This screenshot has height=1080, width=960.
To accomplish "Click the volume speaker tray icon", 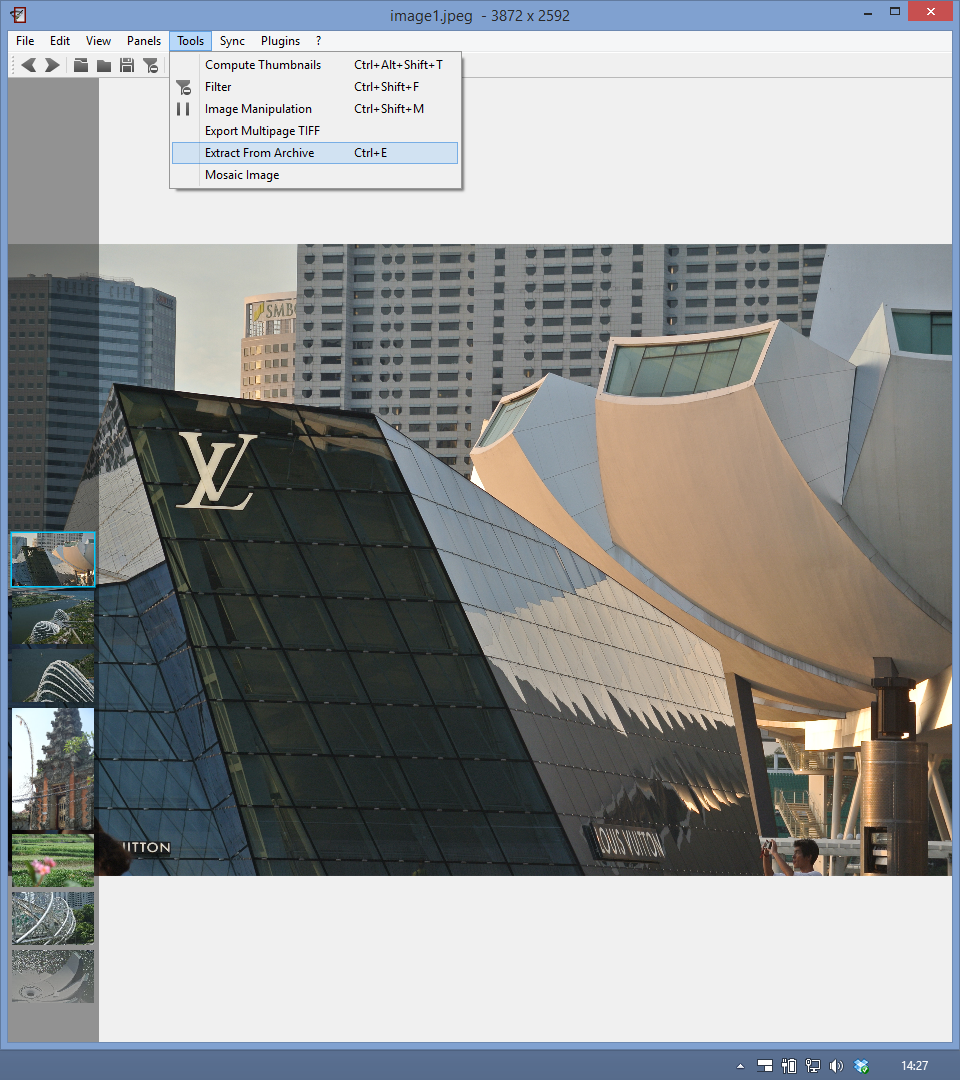I will (x=836, y=1066).
